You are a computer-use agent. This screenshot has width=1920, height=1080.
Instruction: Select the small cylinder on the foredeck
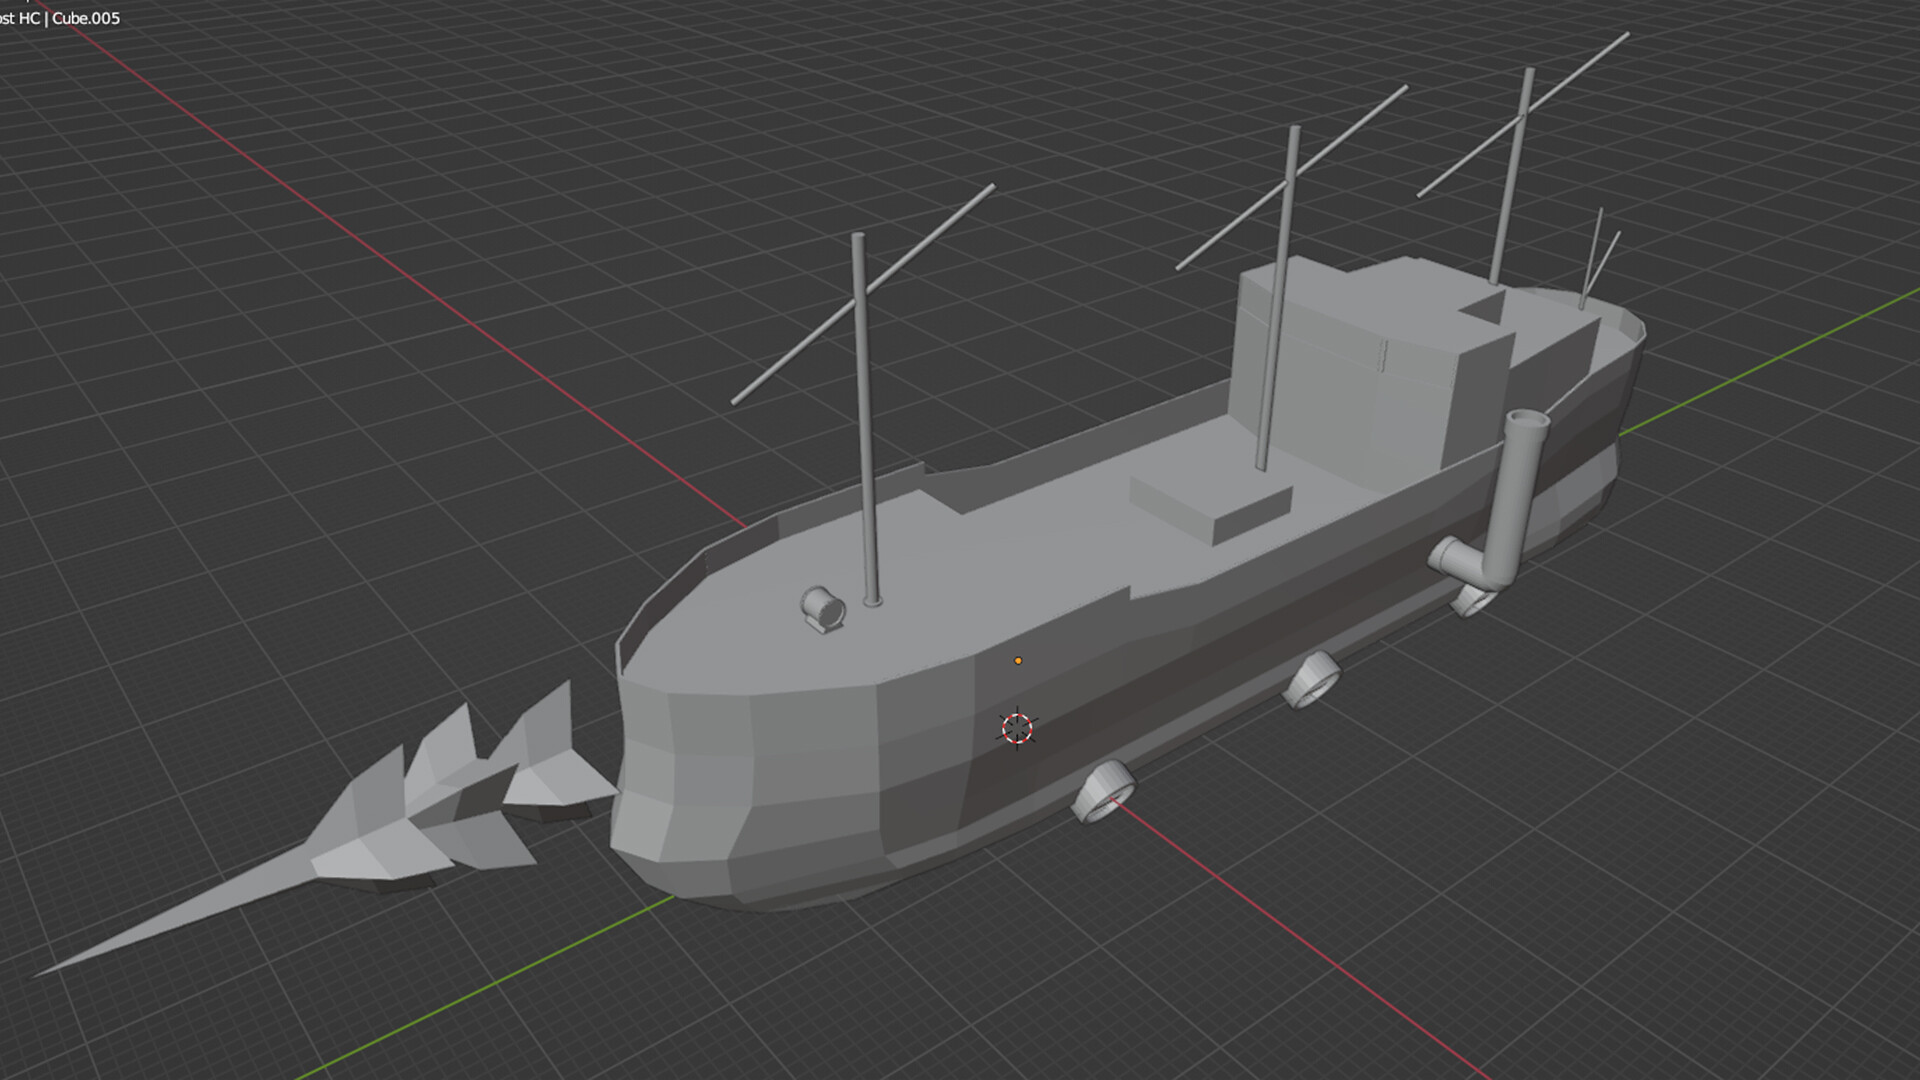822,607
